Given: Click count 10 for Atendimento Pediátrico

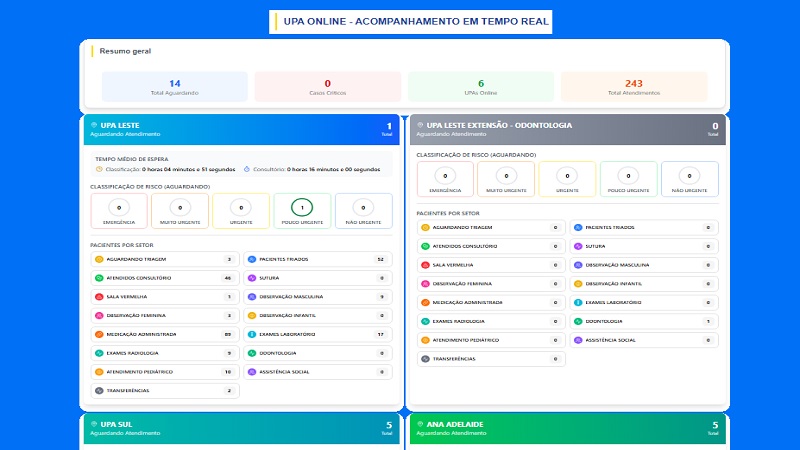Looking at the screenshot, I should [x=228, y=372].
